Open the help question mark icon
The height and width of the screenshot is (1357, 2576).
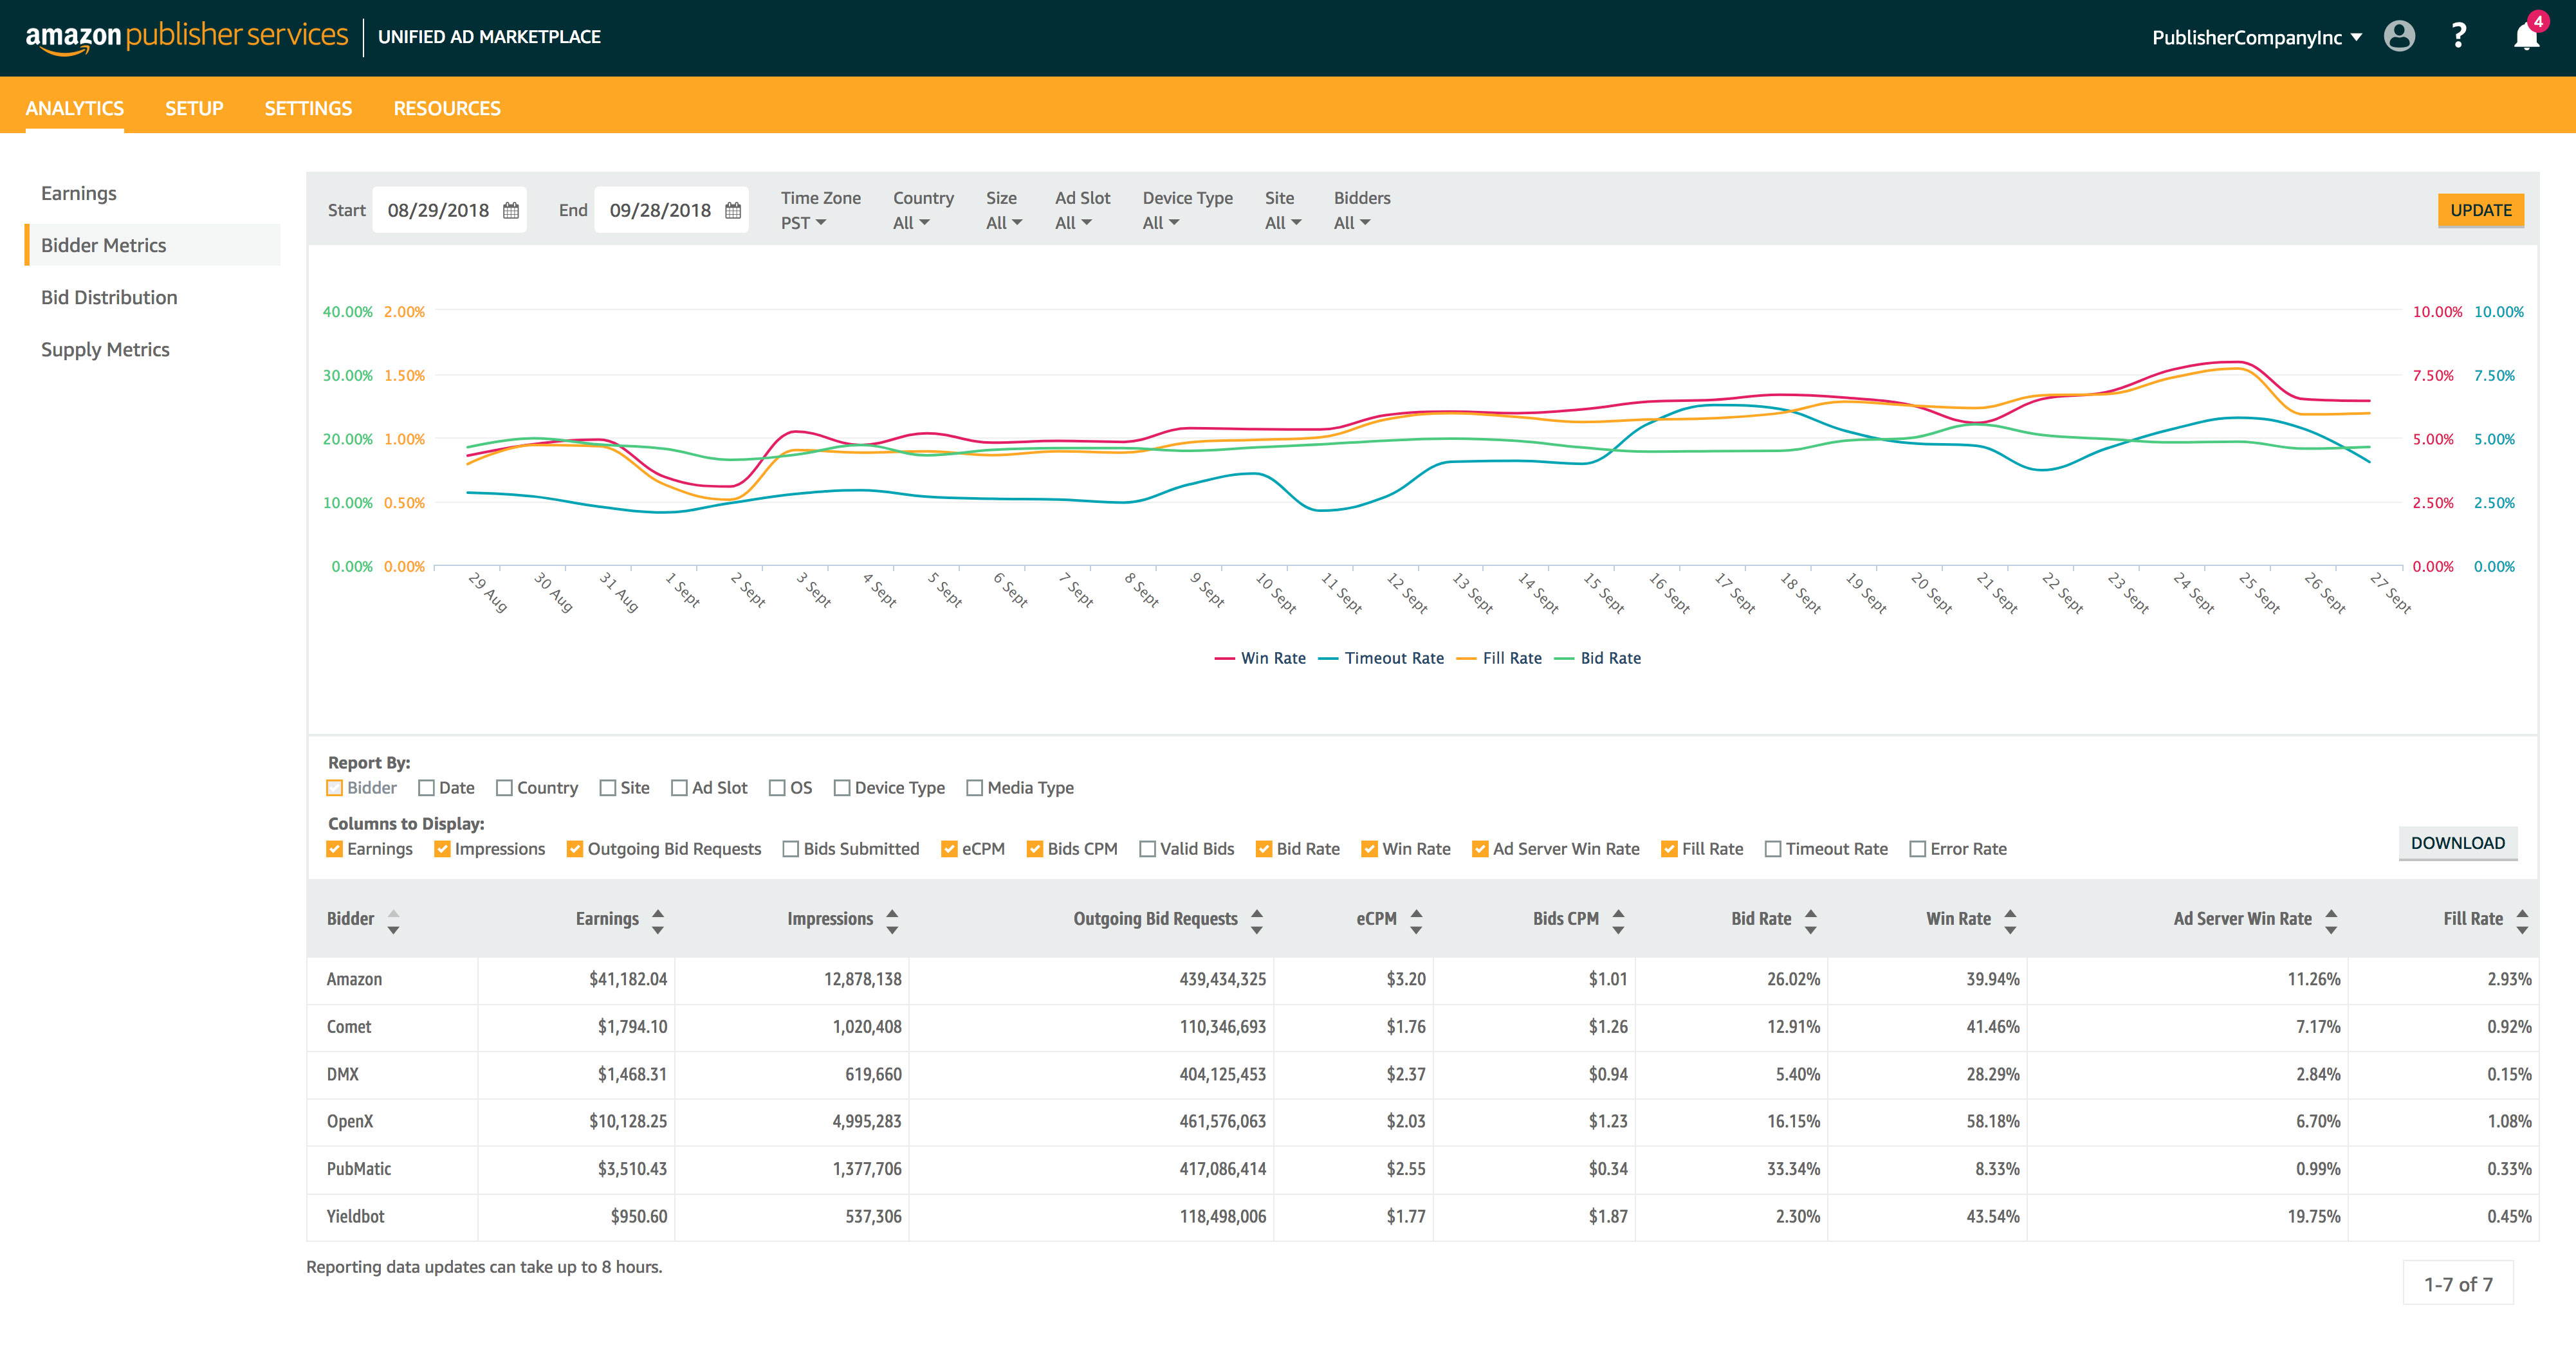pyautogui.click(x=2459, y=37)
